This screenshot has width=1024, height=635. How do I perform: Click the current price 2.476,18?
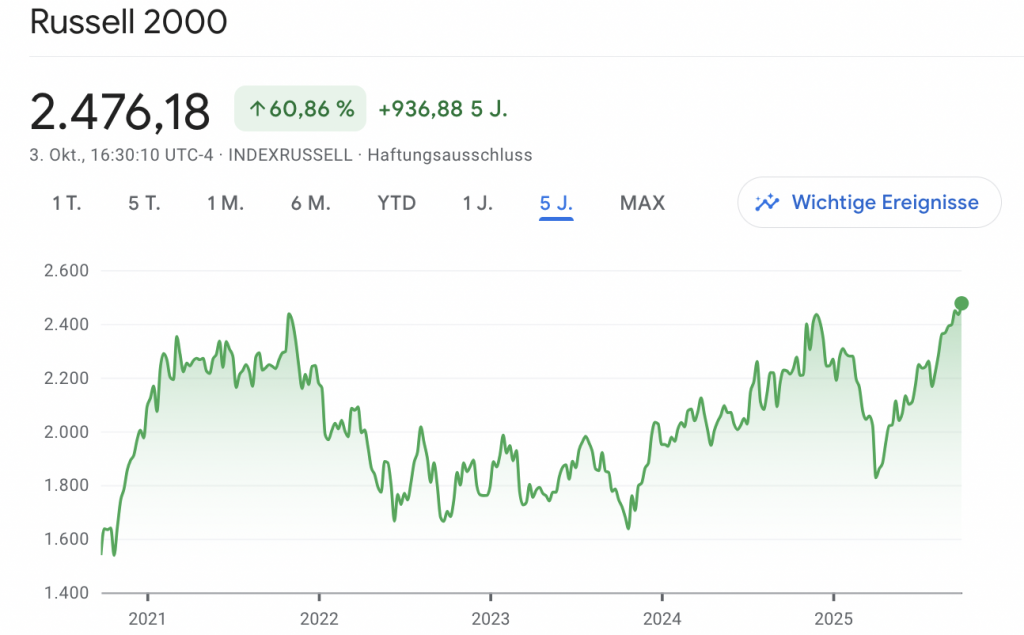pyautogui.click(x=120, y=111)
